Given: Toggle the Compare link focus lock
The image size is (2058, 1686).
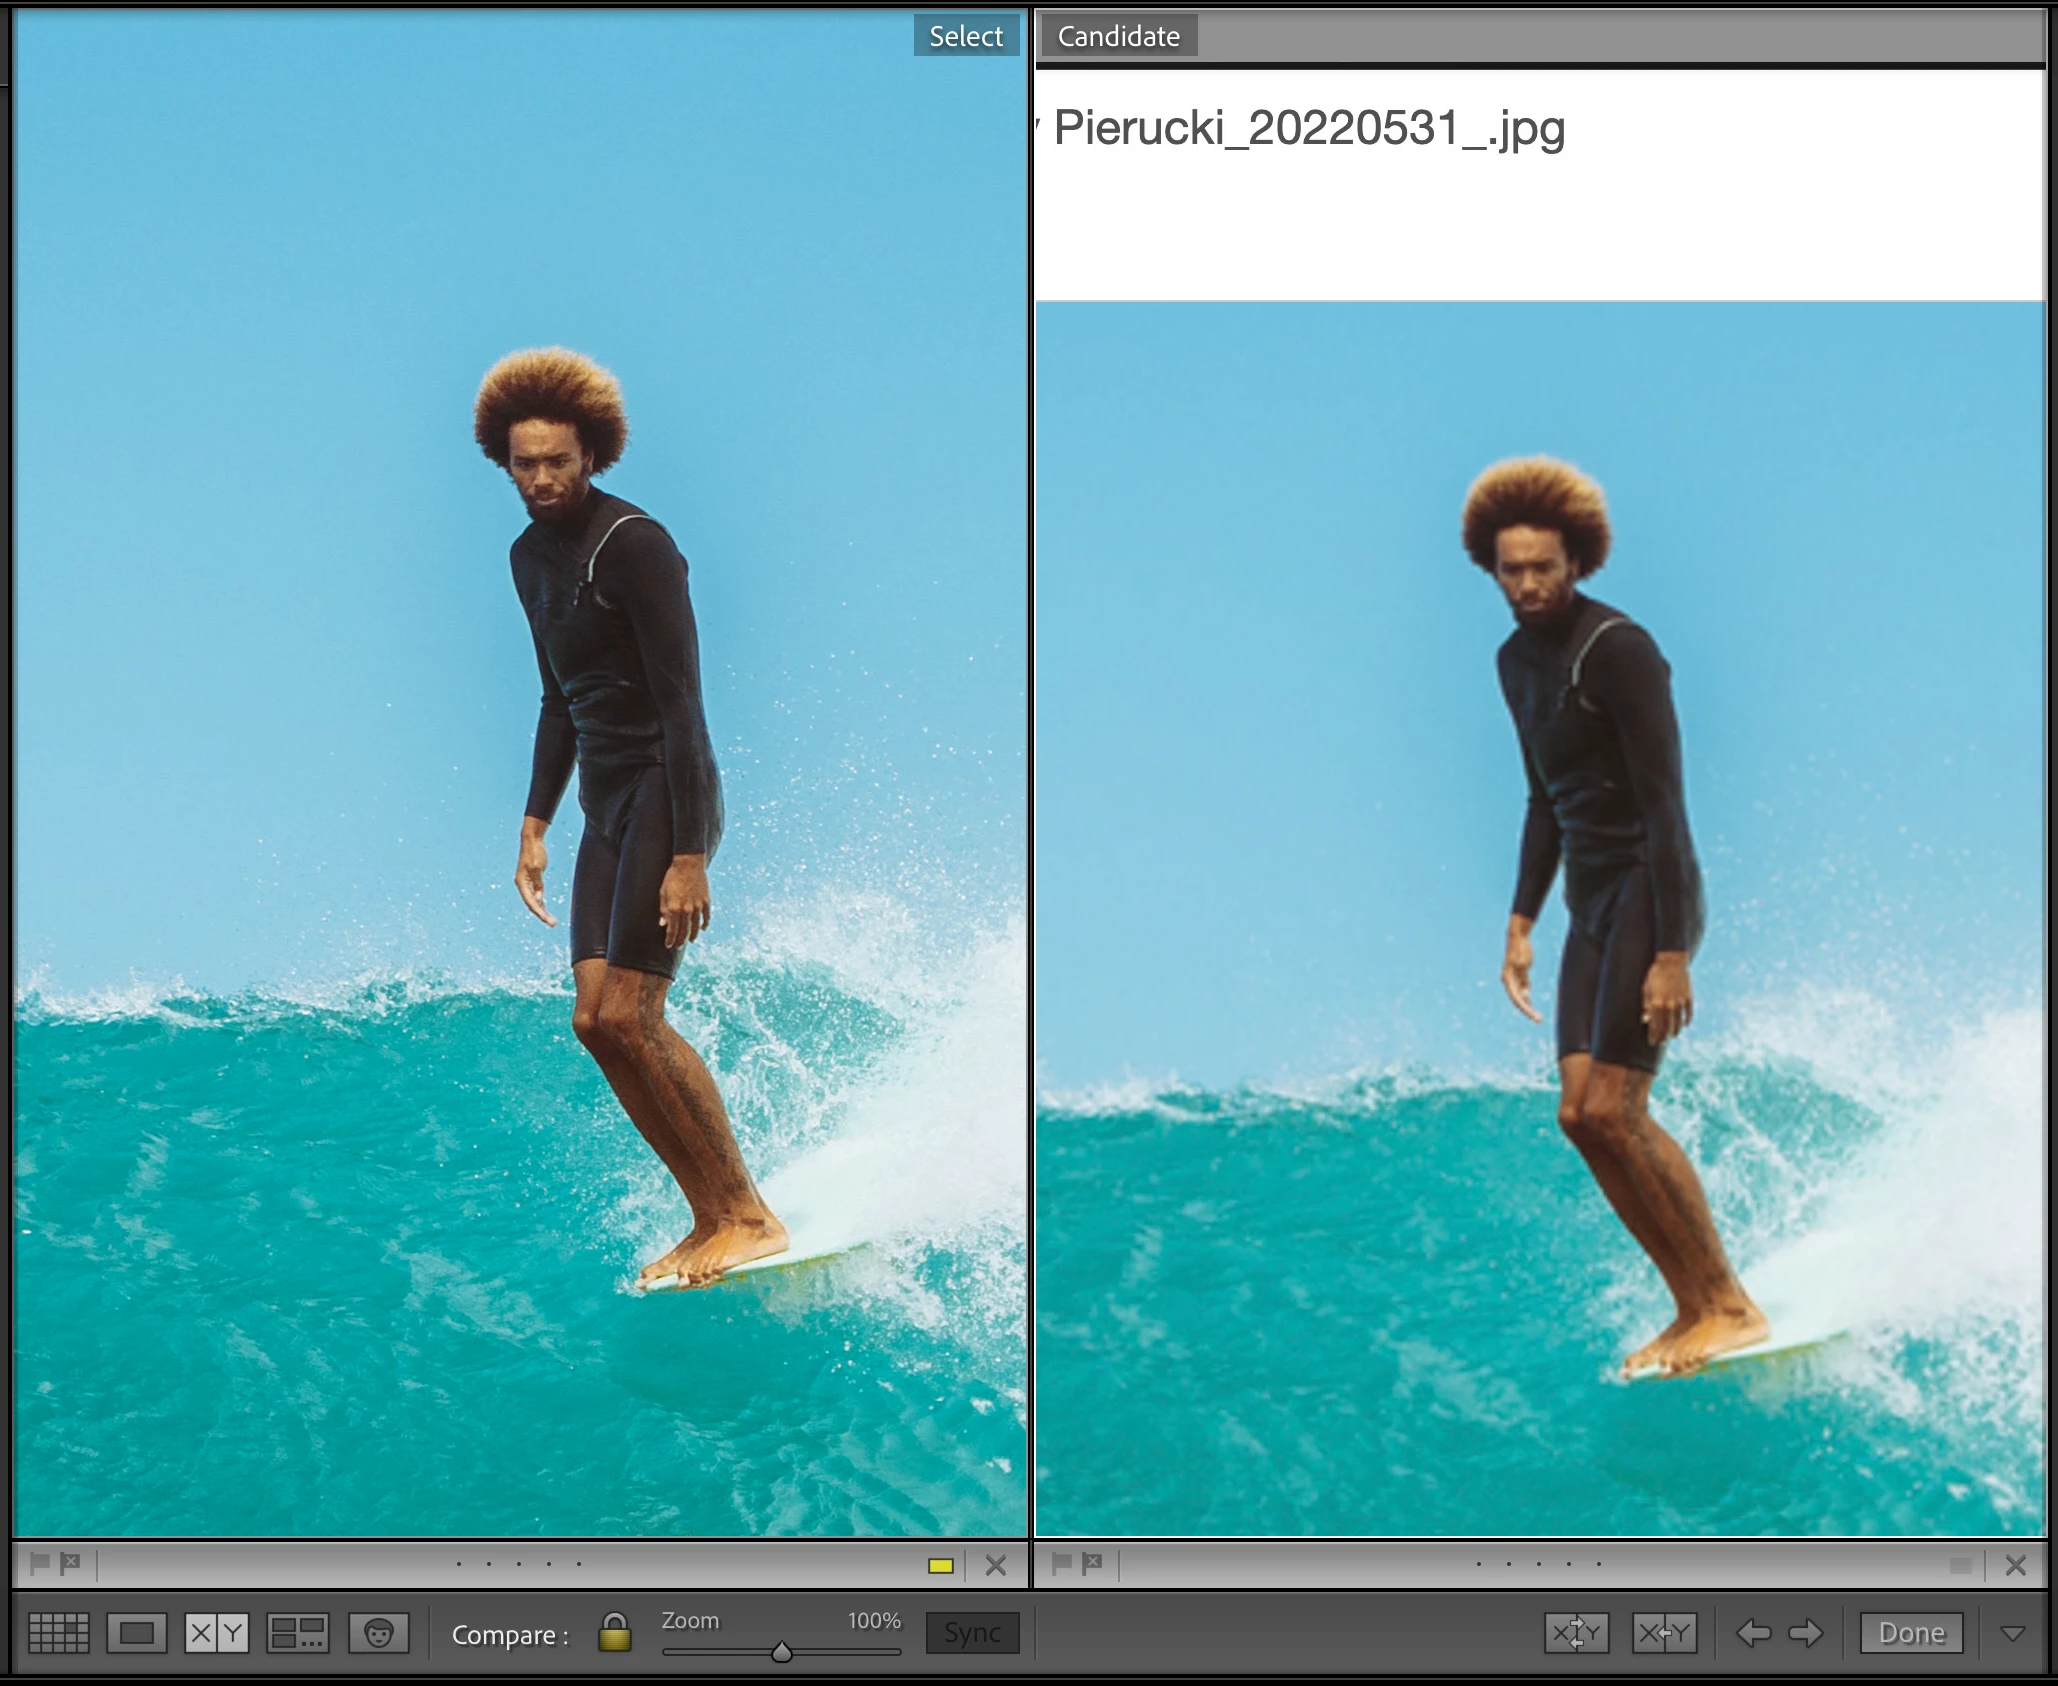Looking at the screenshot, I should point(615,1633).
